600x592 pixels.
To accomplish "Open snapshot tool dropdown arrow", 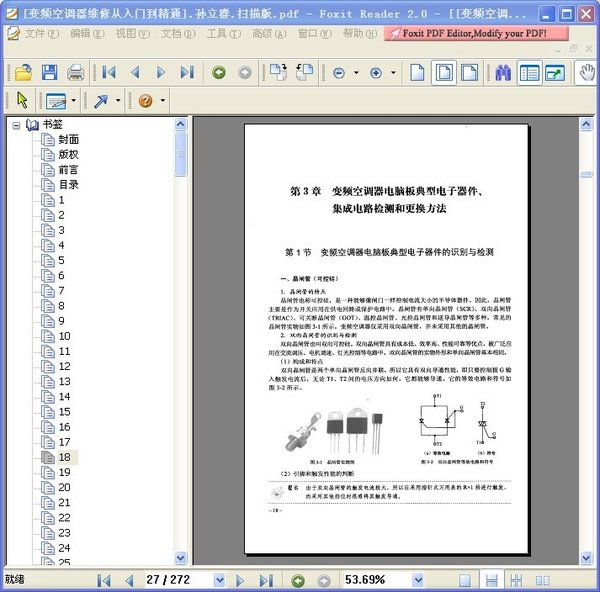I will pos(73,101).
